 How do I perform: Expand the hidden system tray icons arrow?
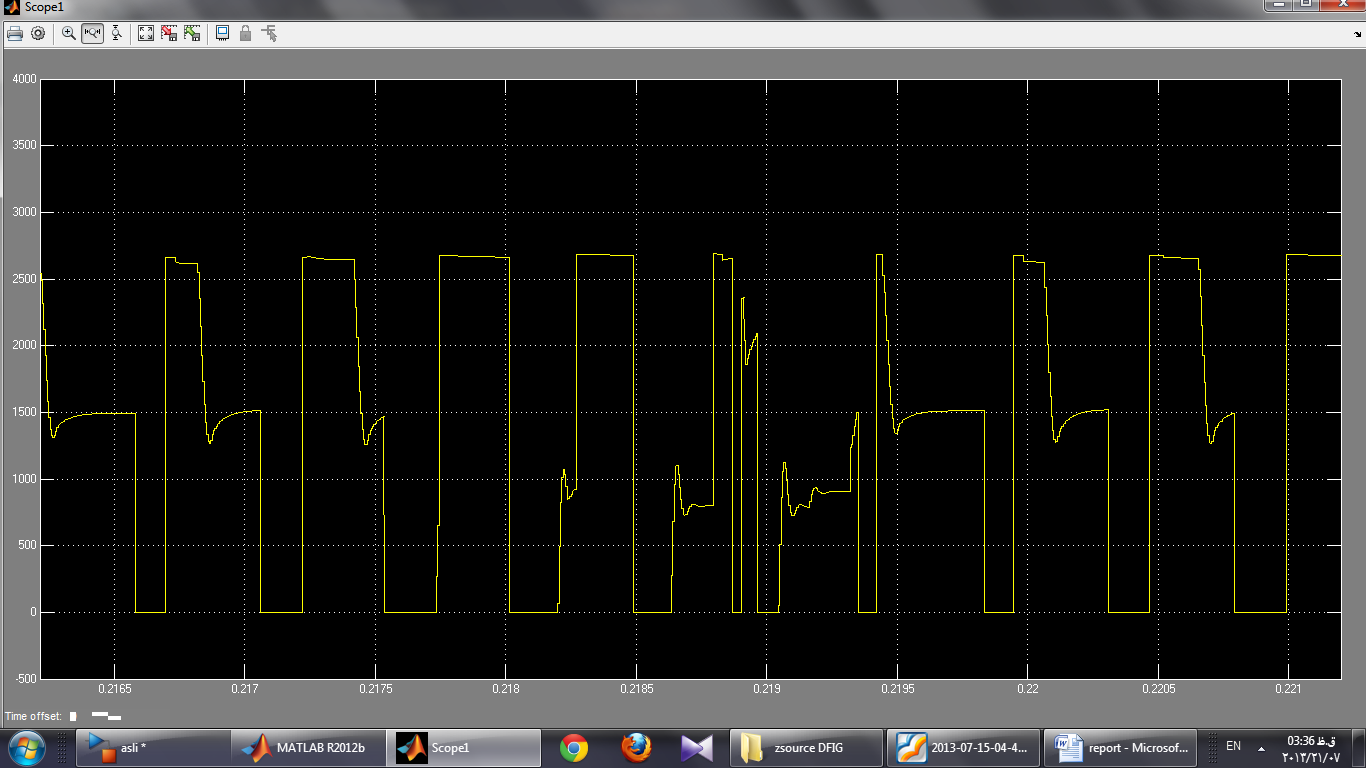[1265, 746]
